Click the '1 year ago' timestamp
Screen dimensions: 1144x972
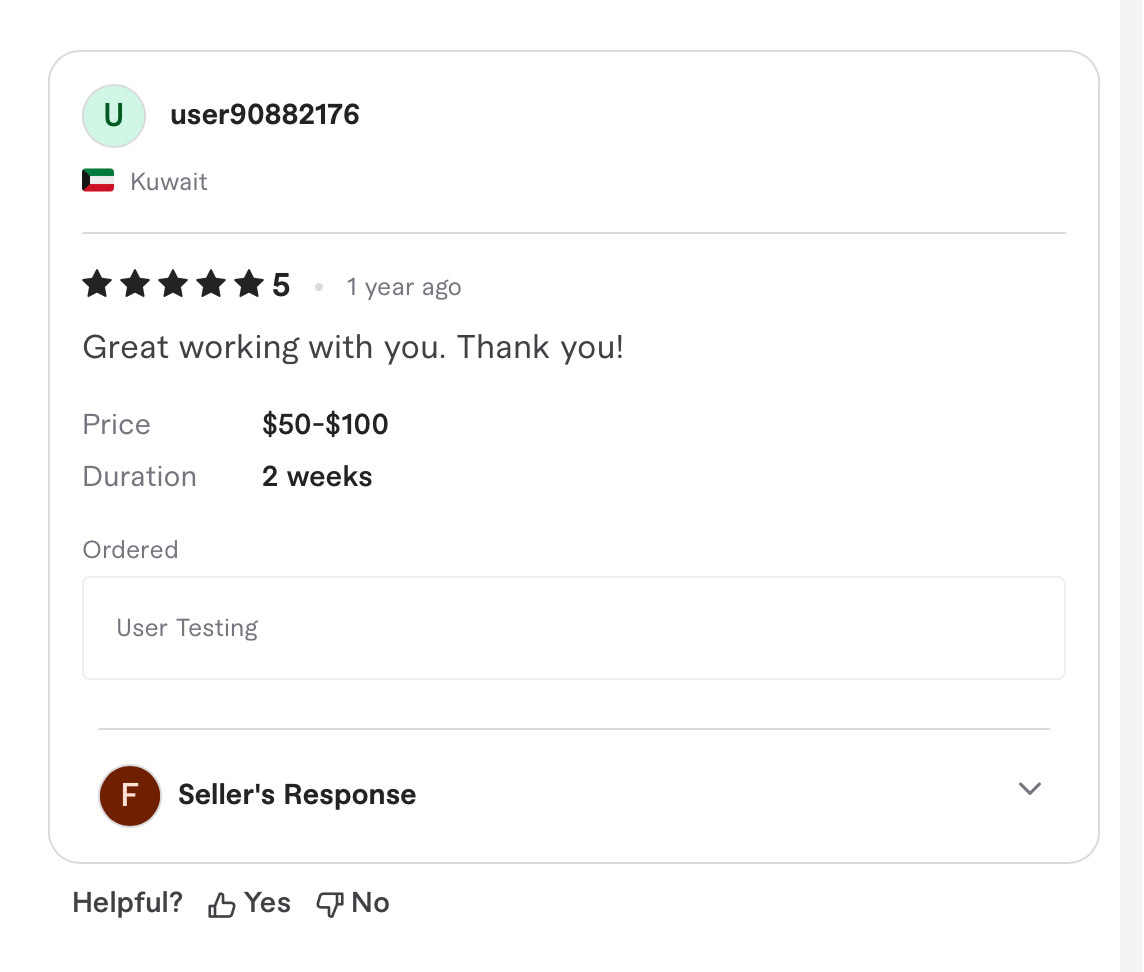pos(404,287)
